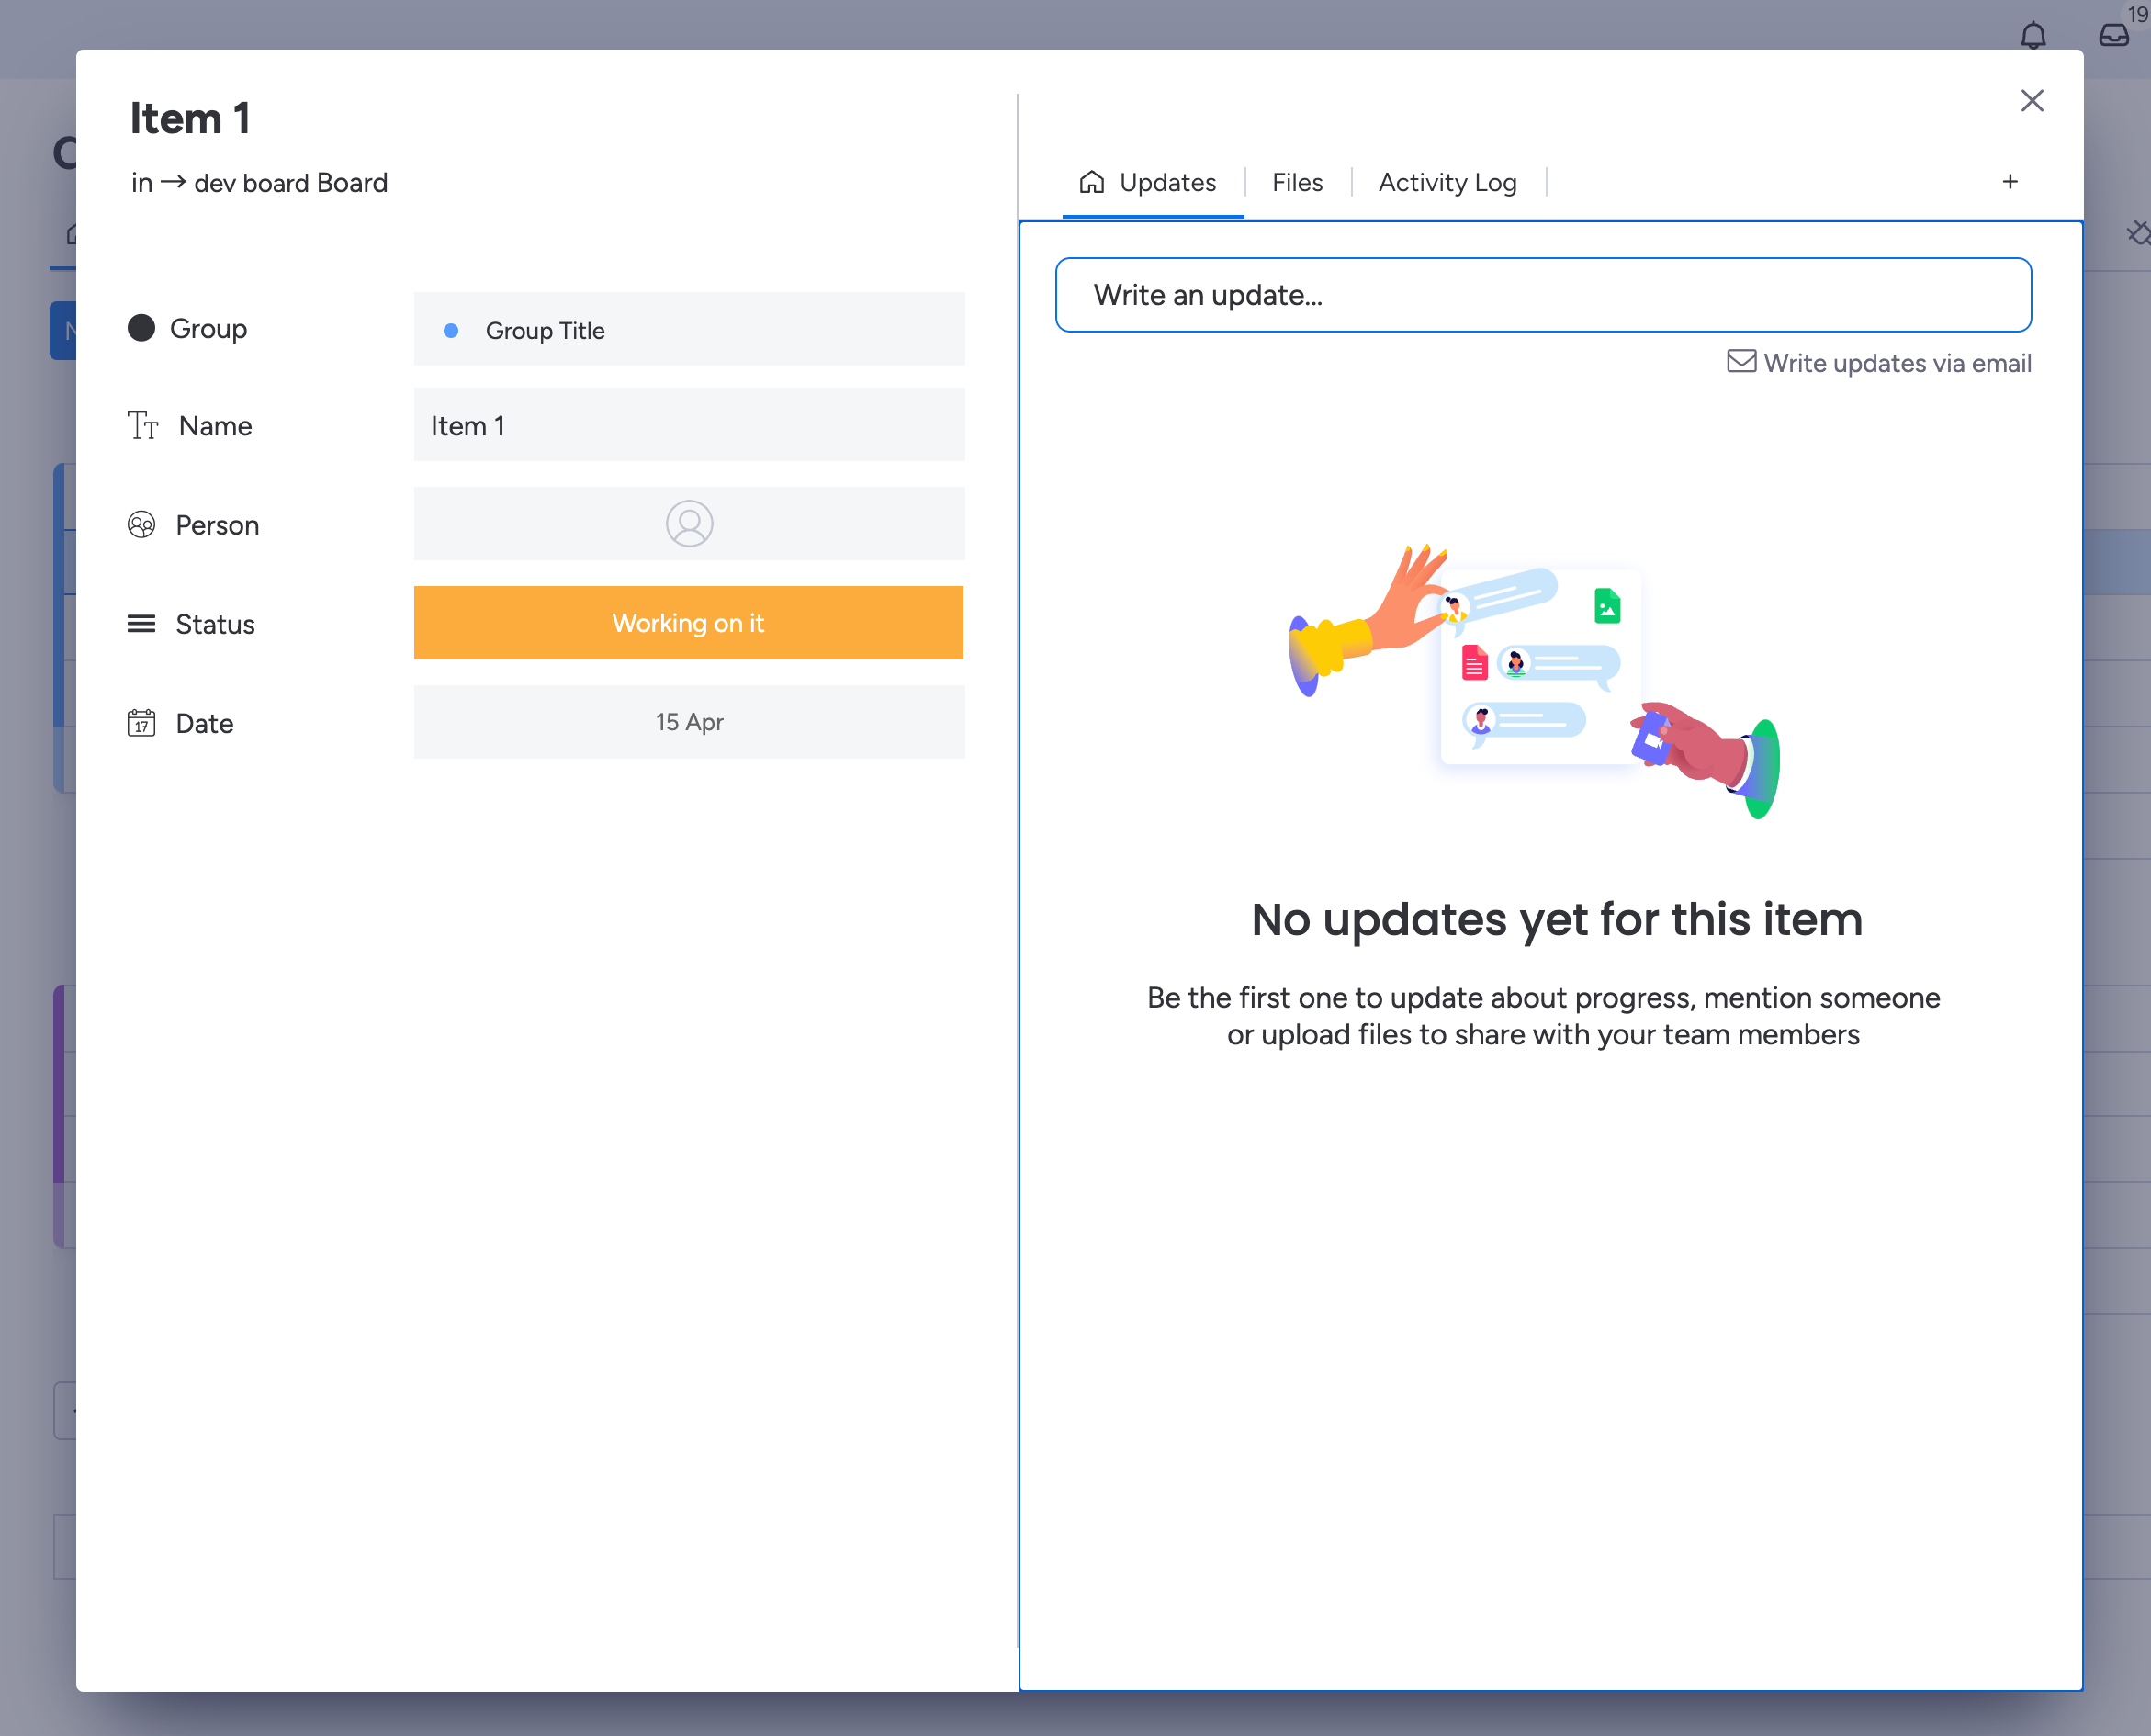The image size is (2151, 1736).
Task: Switch to the Files tab
Action: pyautogui.click(x=1297, y=182)
